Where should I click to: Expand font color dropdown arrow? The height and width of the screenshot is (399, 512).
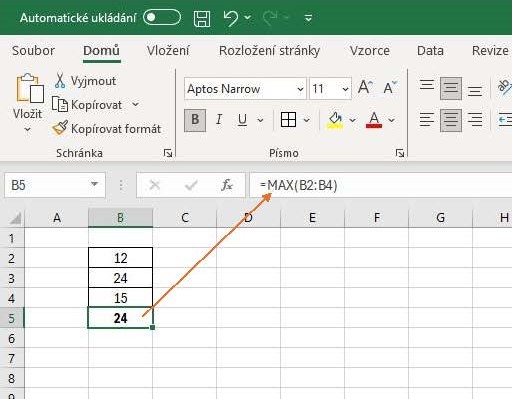[x=391, y=120]
